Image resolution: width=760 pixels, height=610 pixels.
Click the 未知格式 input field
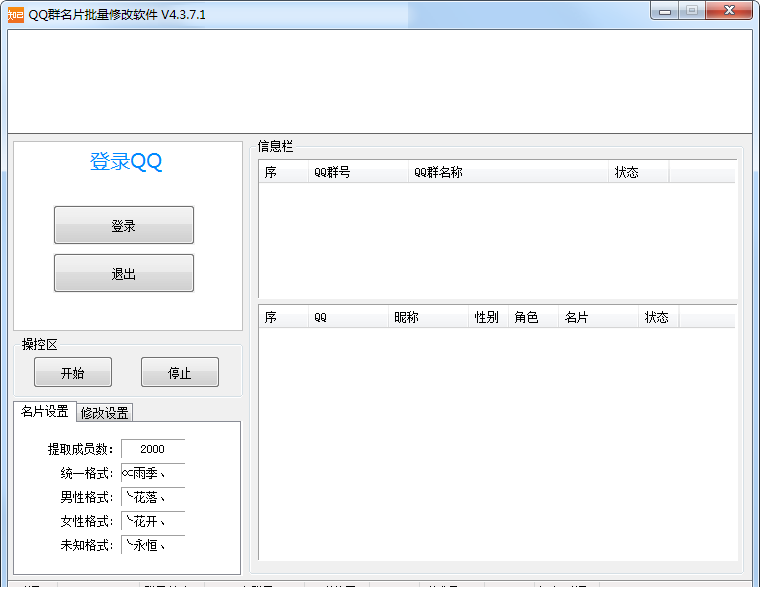pos(153,545)
